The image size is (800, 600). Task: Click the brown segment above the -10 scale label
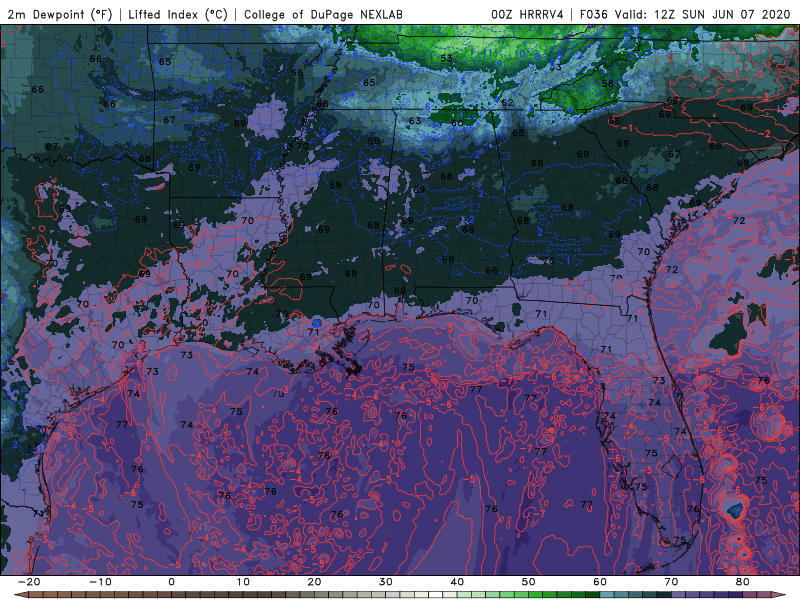(100, 595)
